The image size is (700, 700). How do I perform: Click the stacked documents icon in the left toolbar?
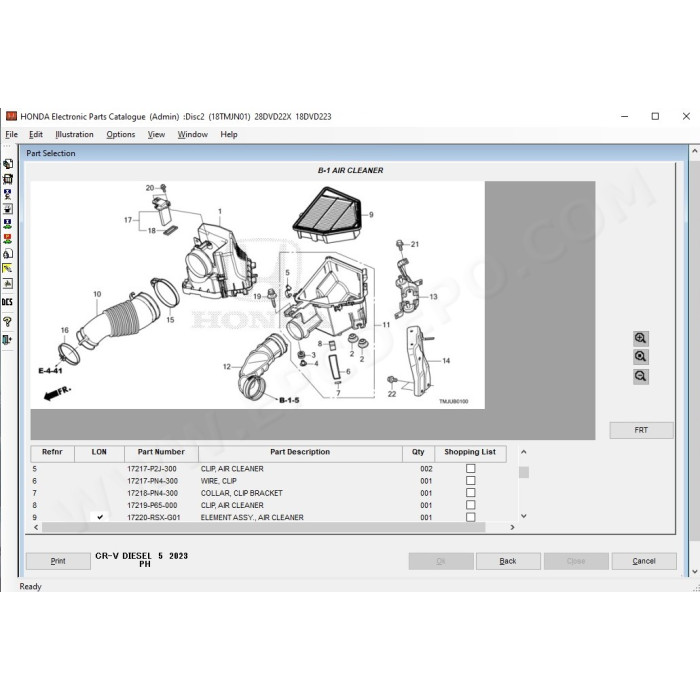click(8, 164)
